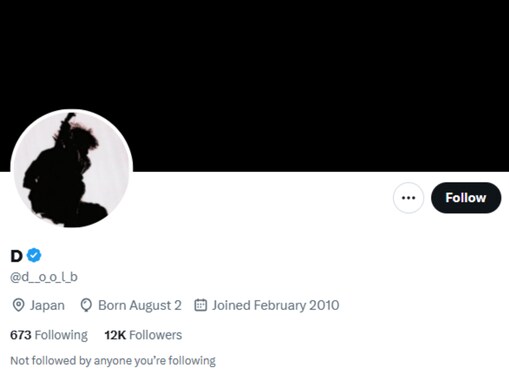Click the blue verified checkmark badge

(x=34, y=255)
